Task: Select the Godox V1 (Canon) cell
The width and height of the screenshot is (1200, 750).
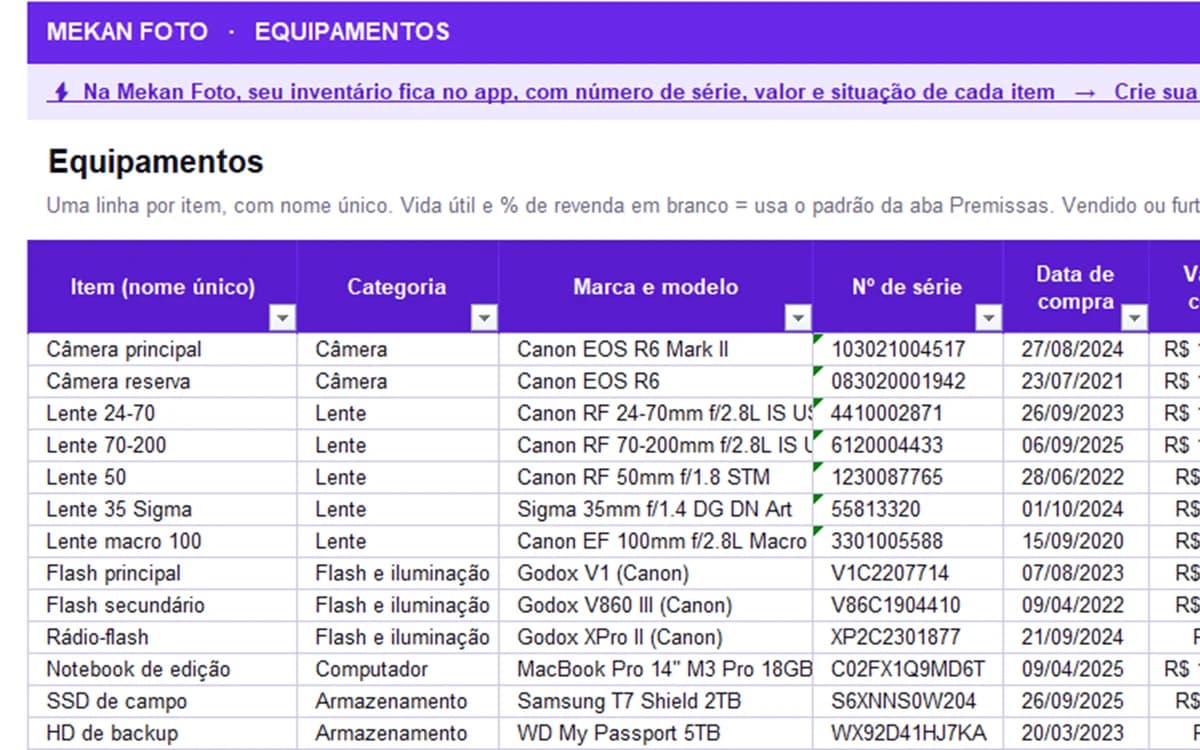Action: (x=656, y=573)
